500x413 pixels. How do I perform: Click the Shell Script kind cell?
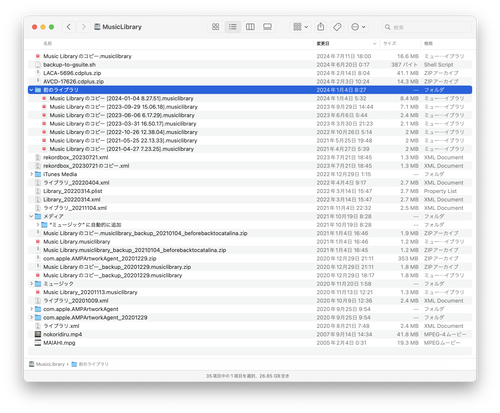pyautogui.click(x=438, y=65)
